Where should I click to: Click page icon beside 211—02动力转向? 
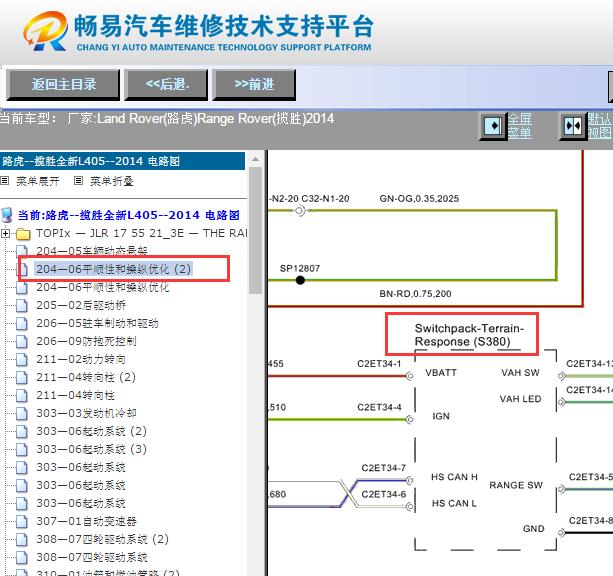pyautogui.click(x=22, y=359)
